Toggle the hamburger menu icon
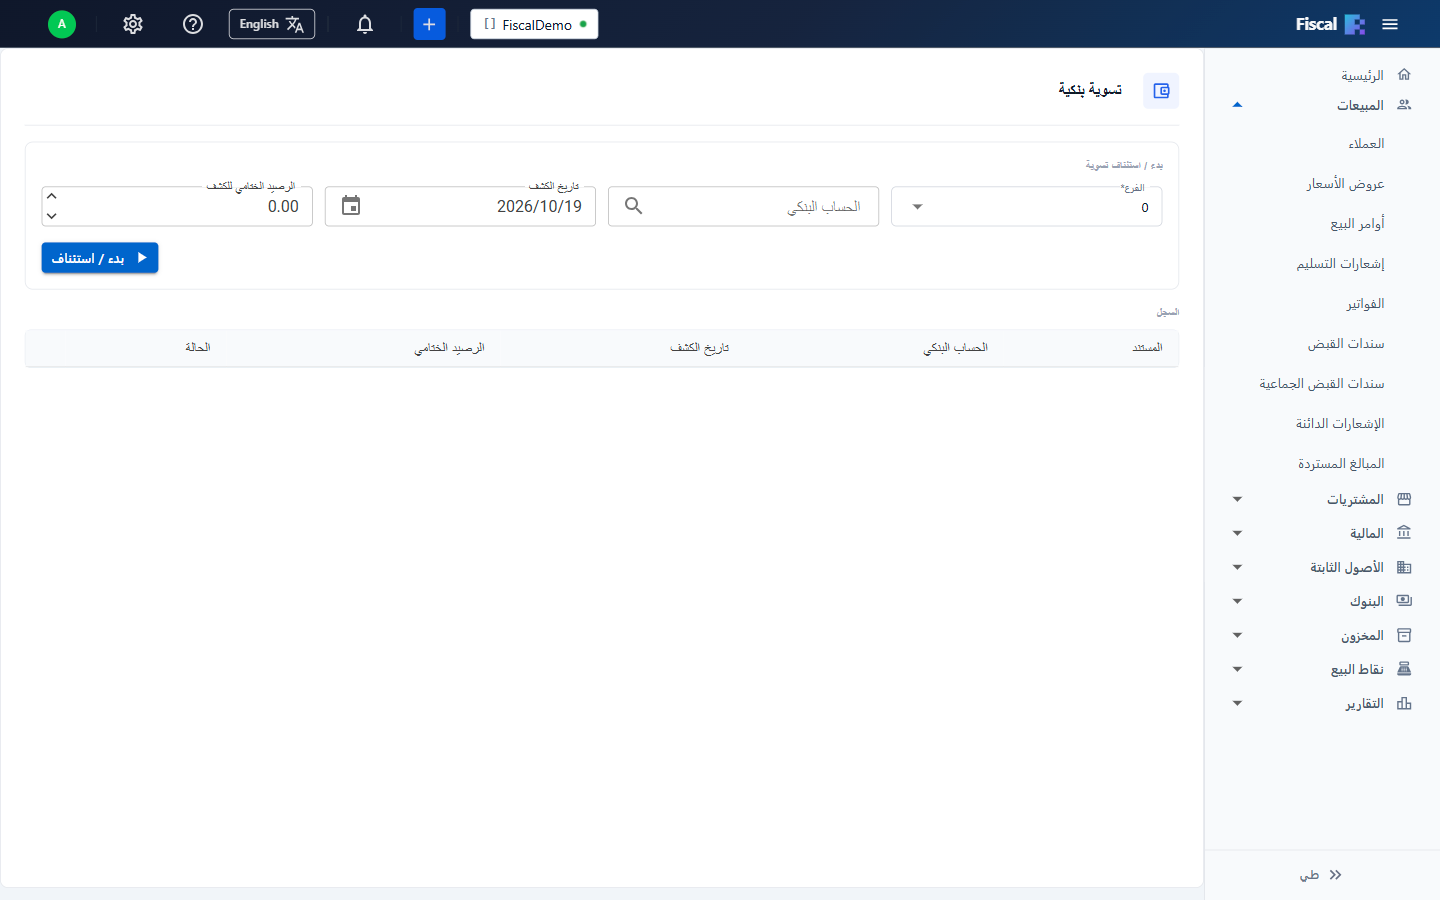Viewport: 1440px width, 900px height. coord(1390,24)
